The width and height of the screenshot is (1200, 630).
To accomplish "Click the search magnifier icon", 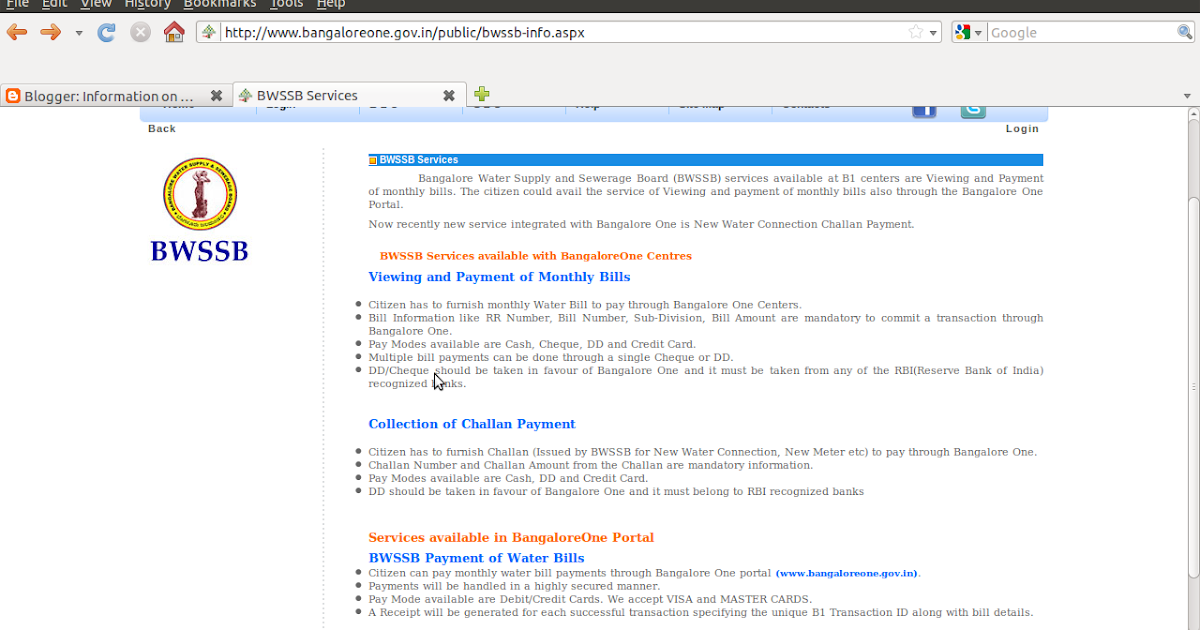I will [1185, 31].
